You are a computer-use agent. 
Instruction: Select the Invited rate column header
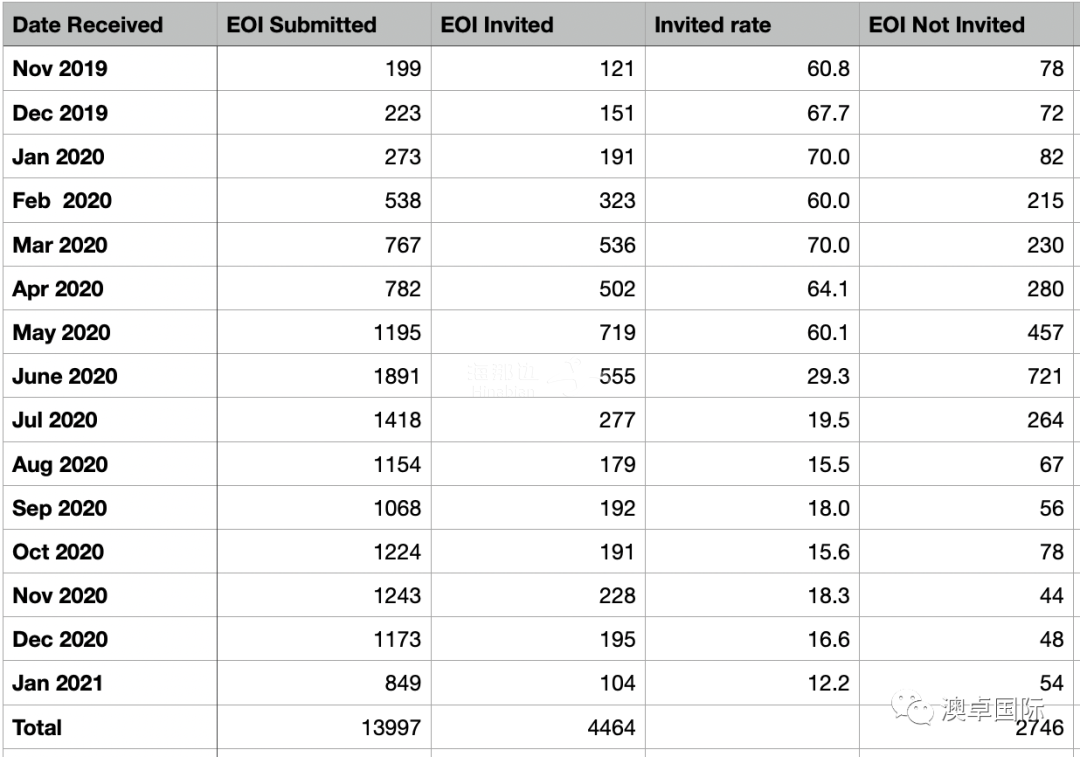(x=711, y=25)
